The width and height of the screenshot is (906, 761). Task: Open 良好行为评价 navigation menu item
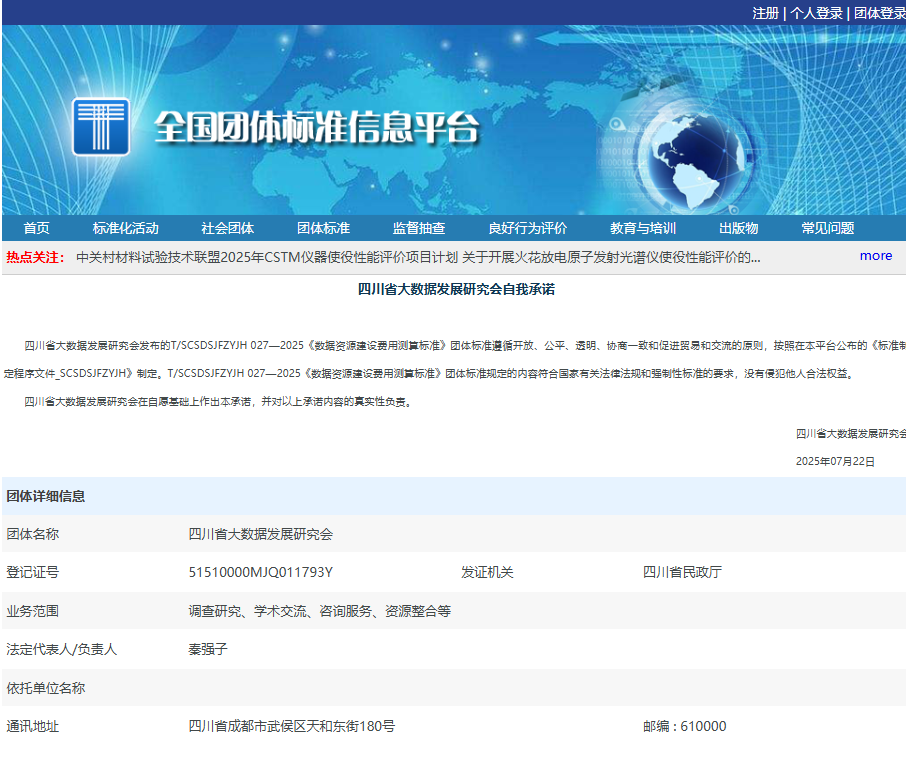(x=528, y=228)
